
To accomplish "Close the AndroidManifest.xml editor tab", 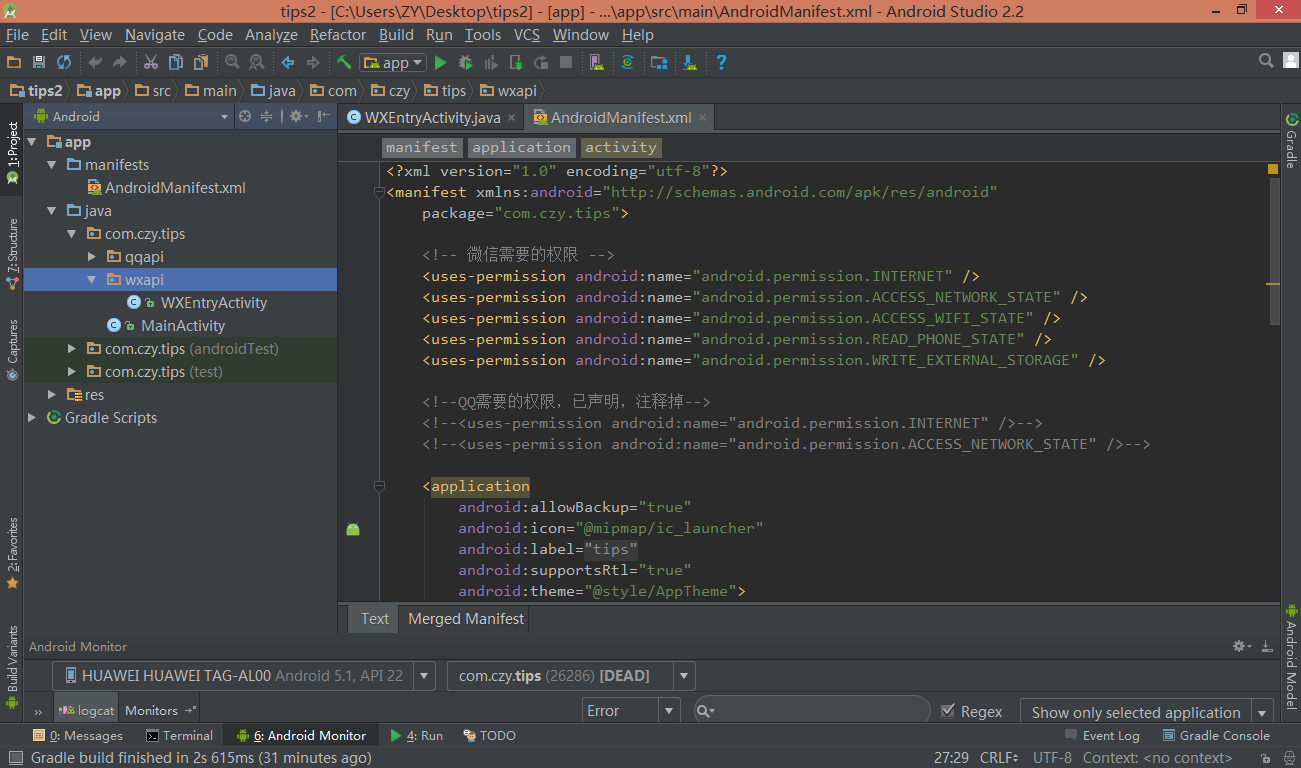I will tap(703, 118).
